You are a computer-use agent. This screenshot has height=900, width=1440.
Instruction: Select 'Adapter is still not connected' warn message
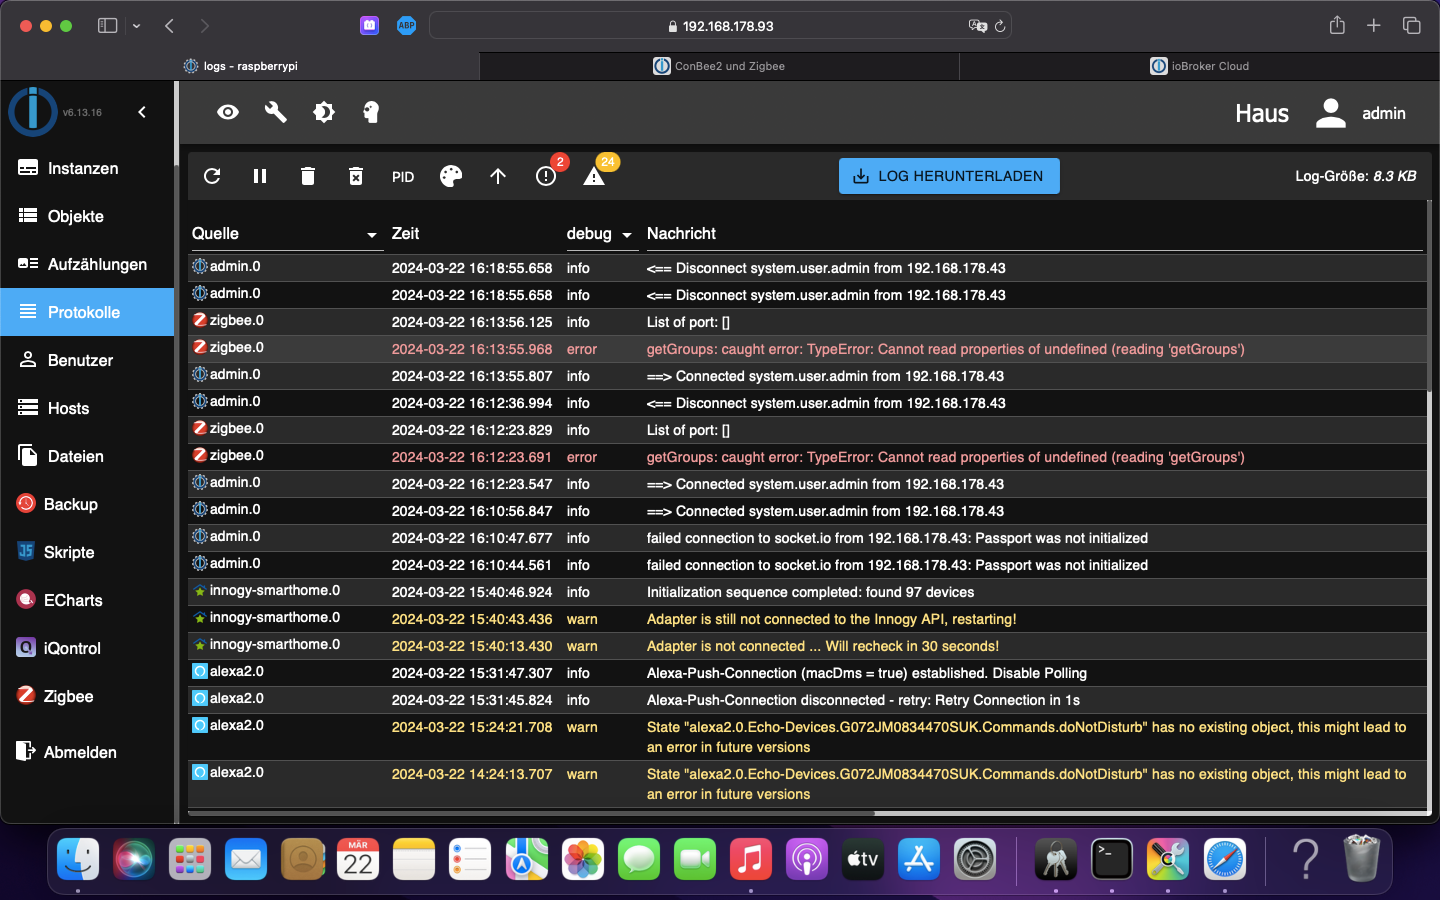[x=831, y=619]
